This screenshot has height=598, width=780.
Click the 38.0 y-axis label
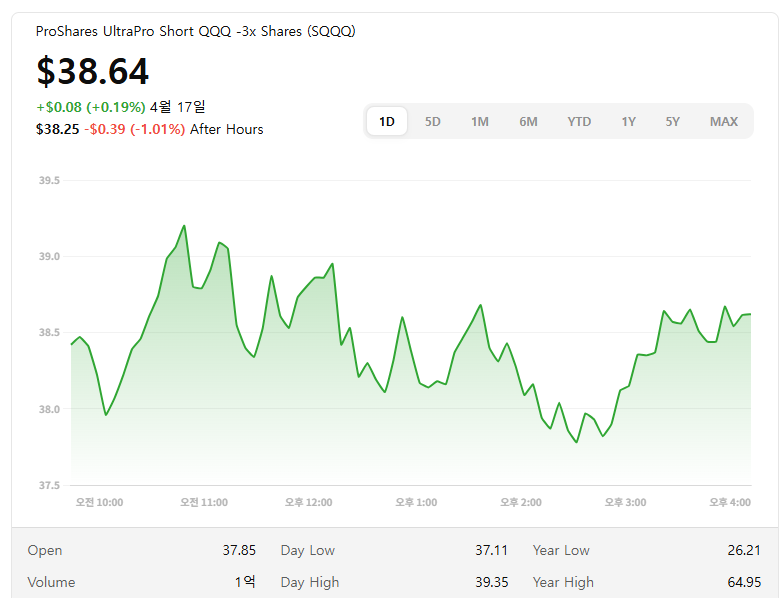(x=49, y=409)
